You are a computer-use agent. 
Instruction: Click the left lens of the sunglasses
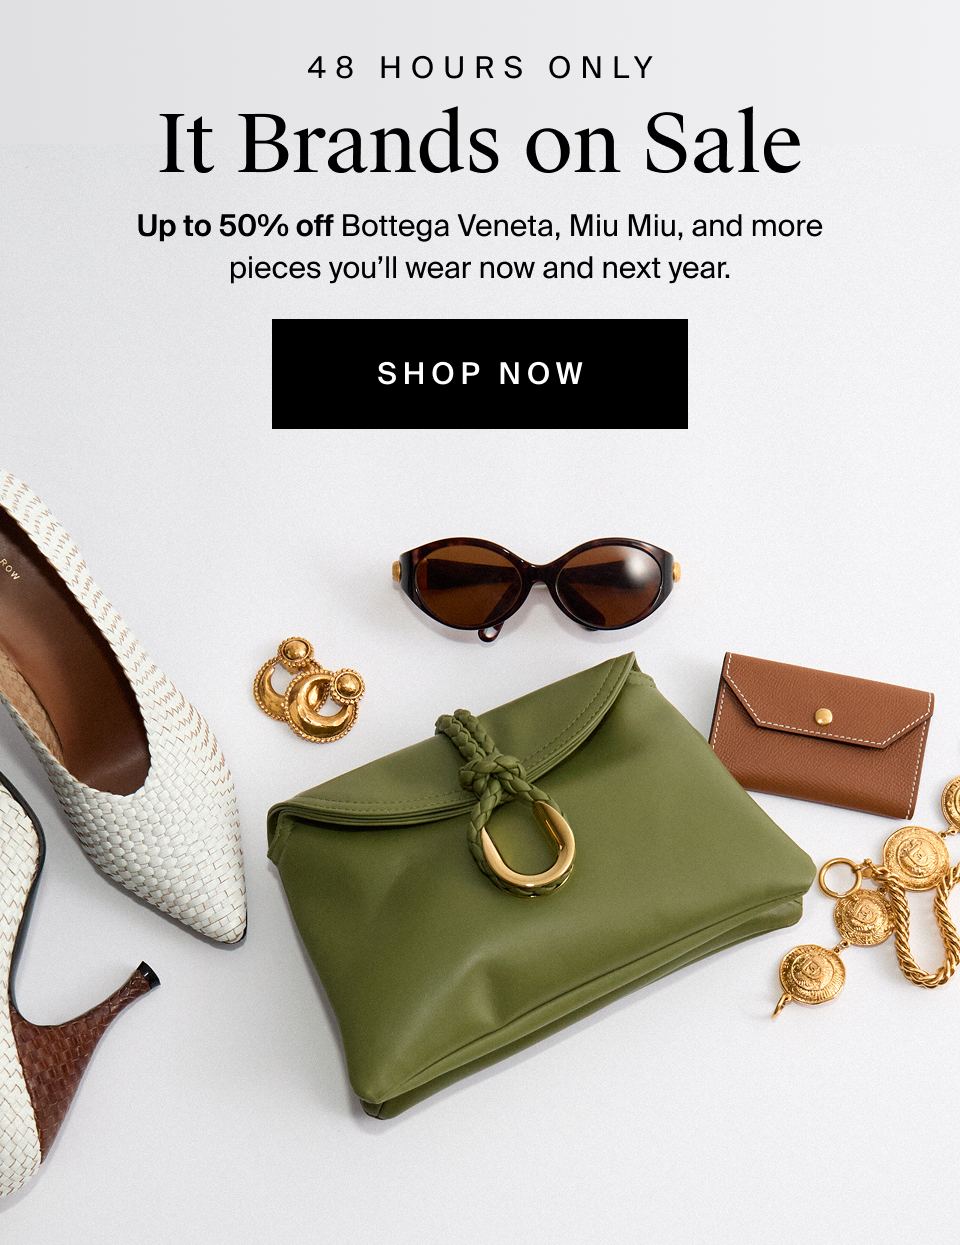468,583
